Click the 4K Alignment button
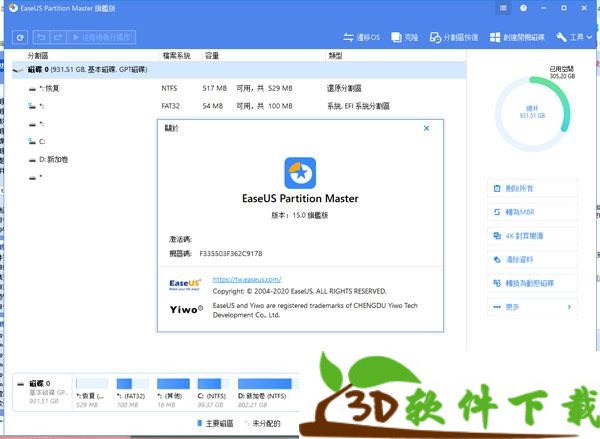Image resolution: width=600 pixels, height=439 pixels. [x=532, y=236]
